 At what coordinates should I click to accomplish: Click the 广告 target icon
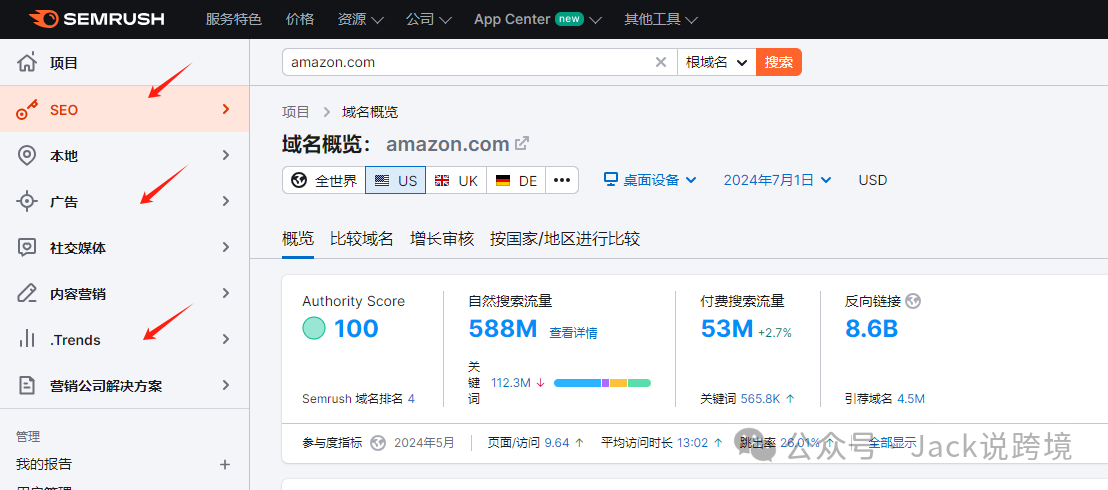(x=27, y=202)
